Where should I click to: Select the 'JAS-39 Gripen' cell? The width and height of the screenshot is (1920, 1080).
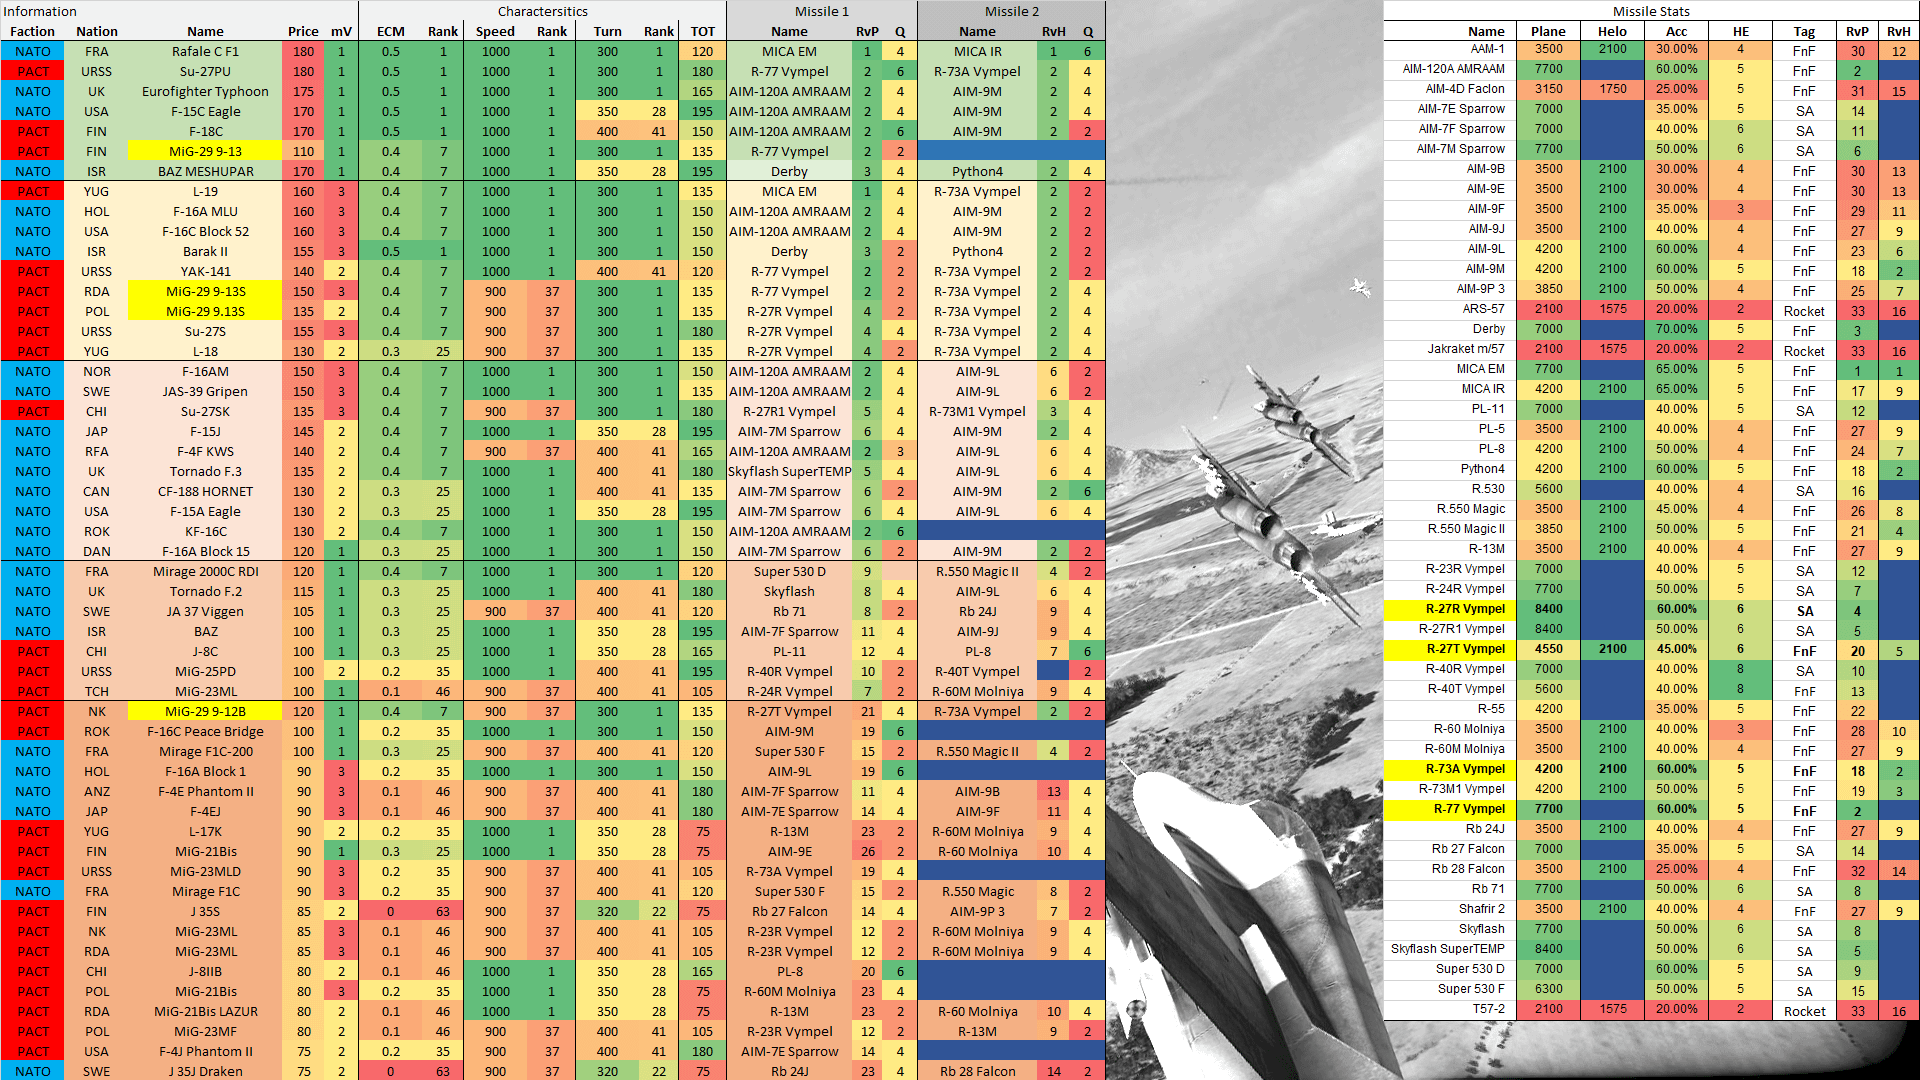[205, 391]
